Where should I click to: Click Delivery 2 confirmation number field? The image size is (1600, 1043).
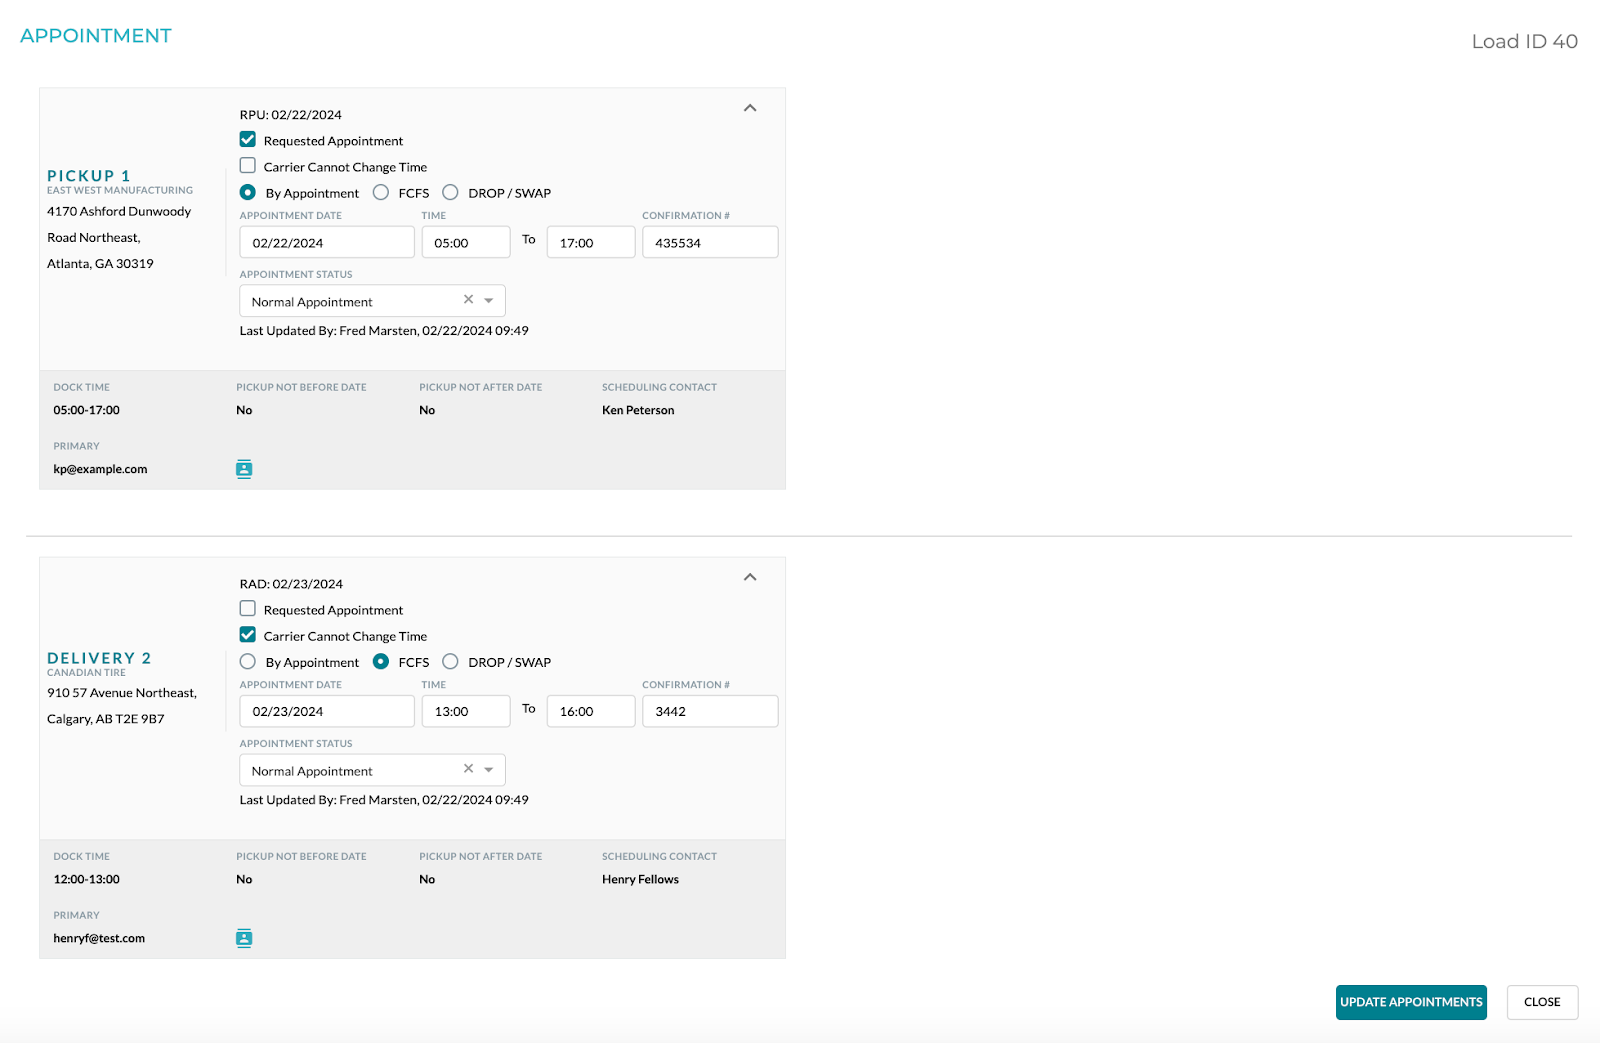[x=709, y=712]
